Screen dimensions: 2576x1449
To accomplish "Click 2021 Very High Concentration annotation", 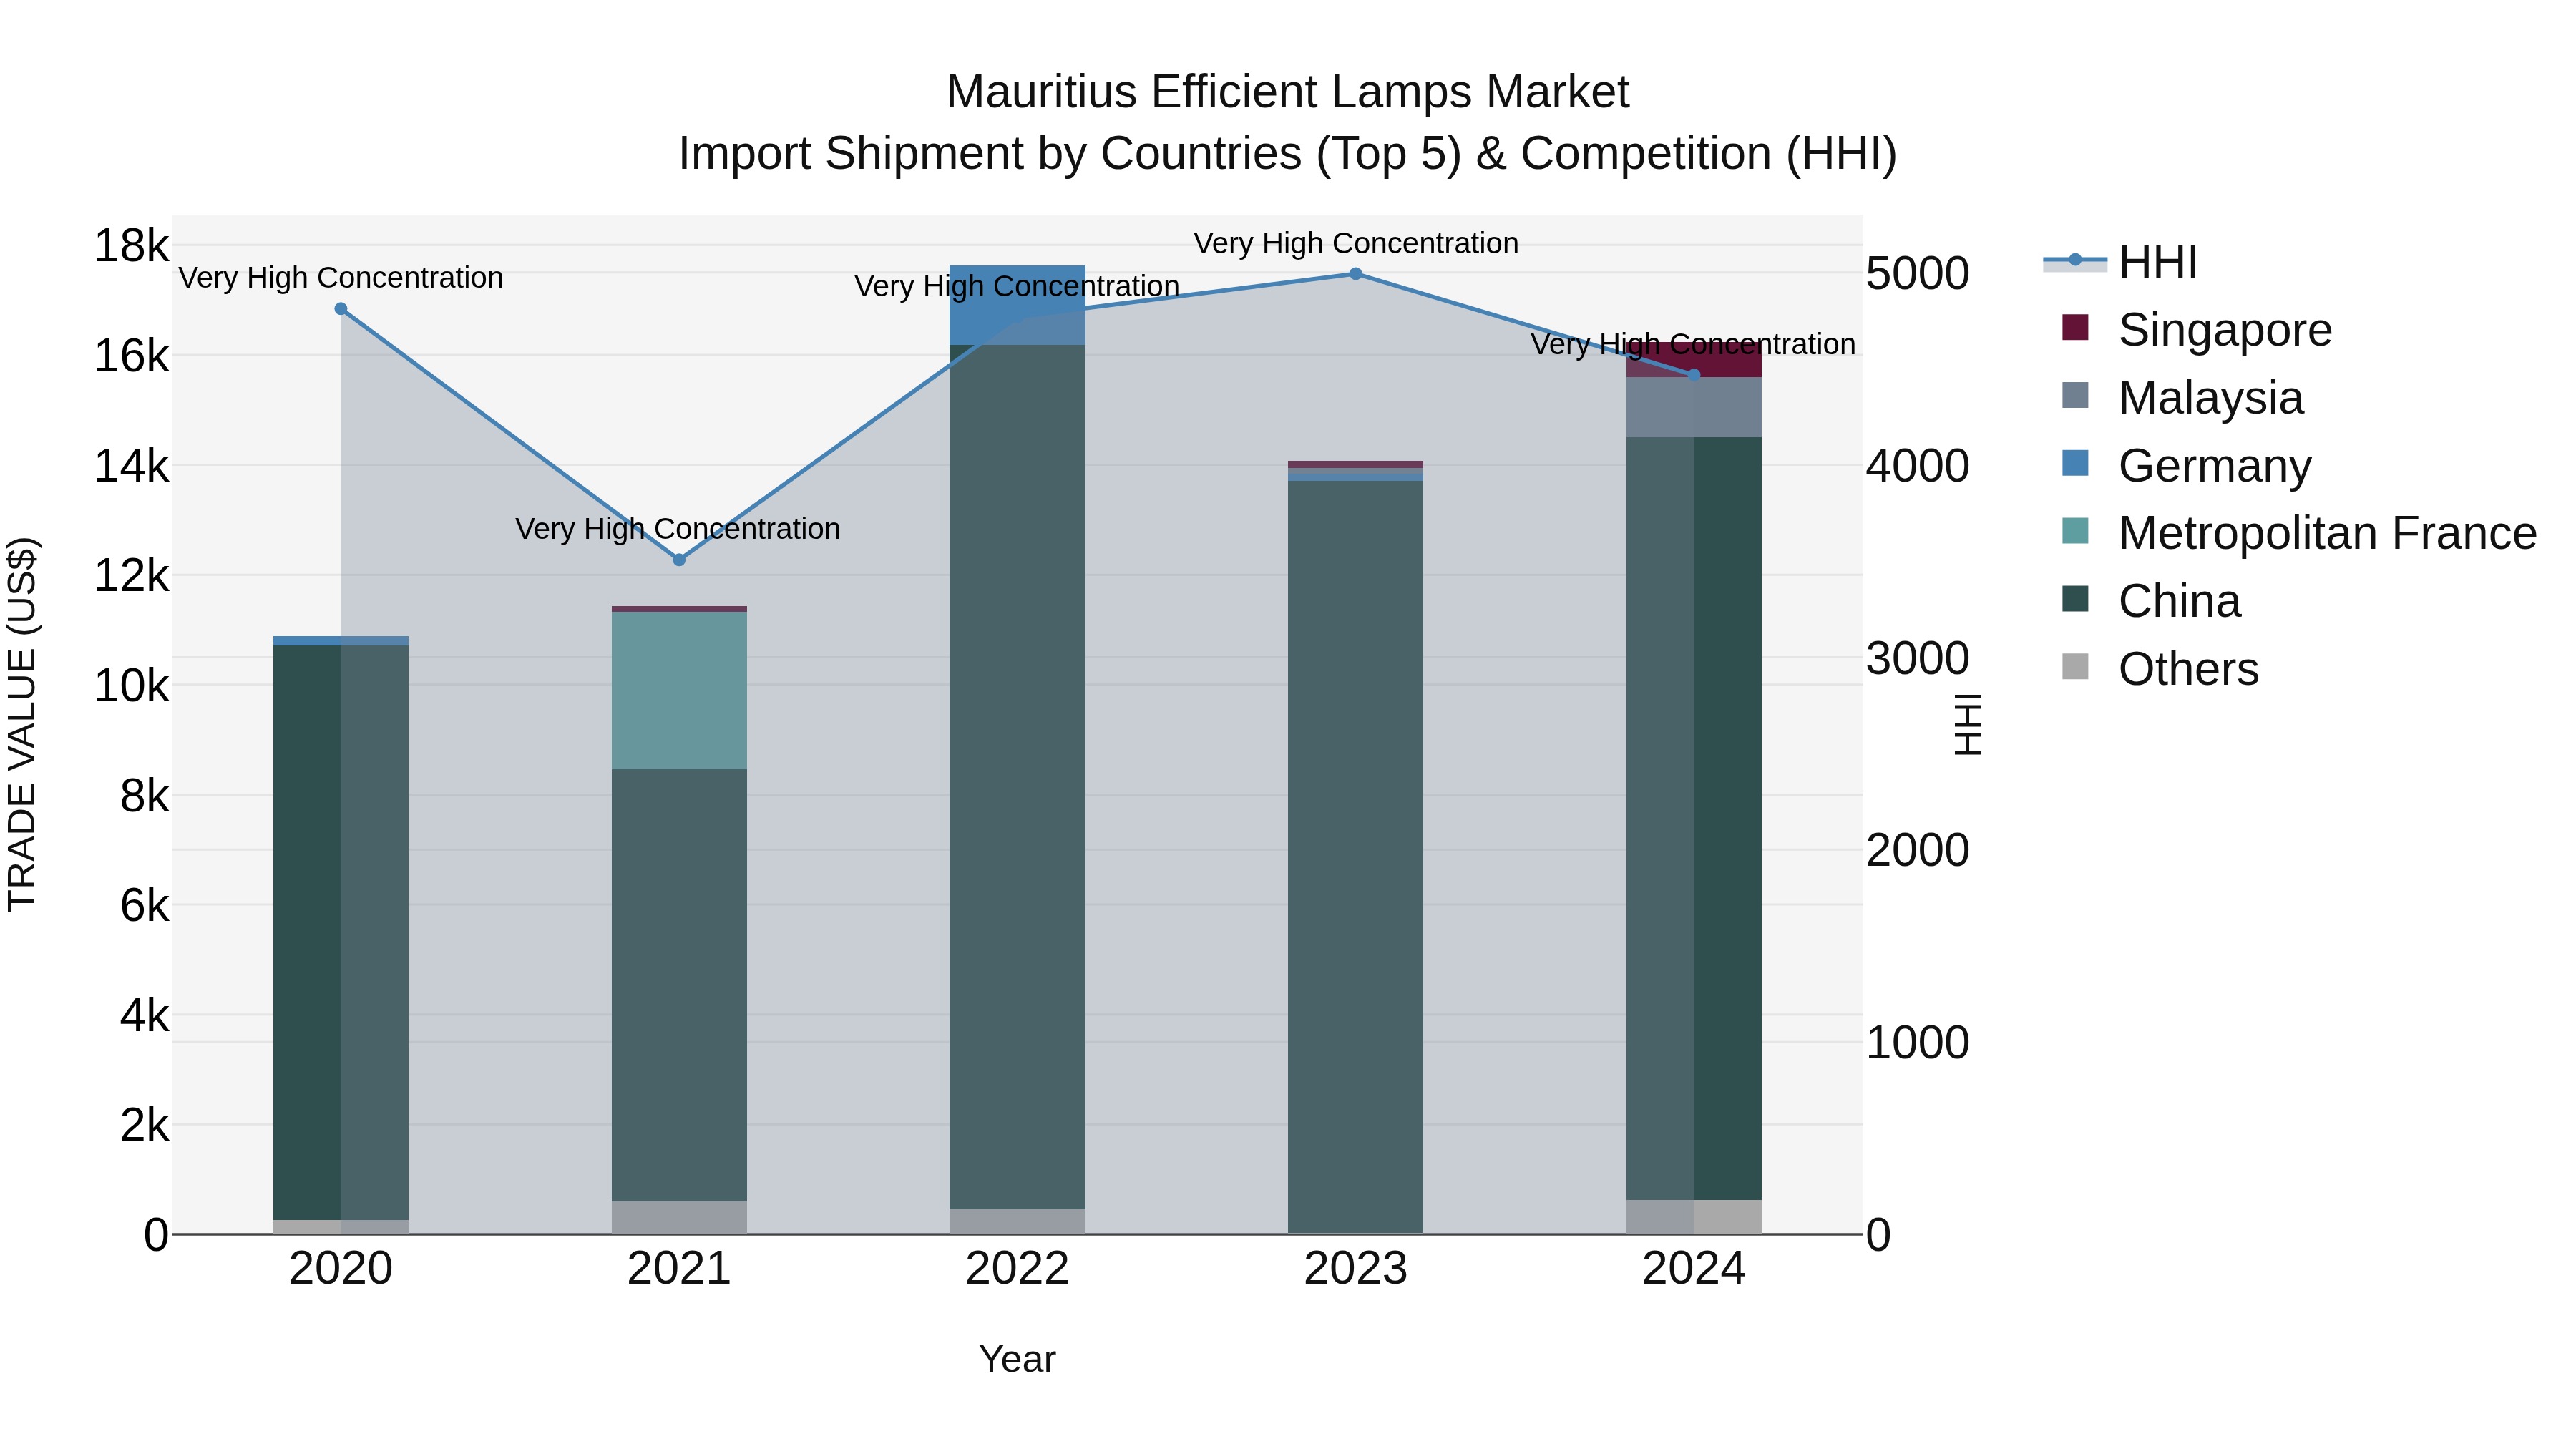I will click(x=678, y=529).
